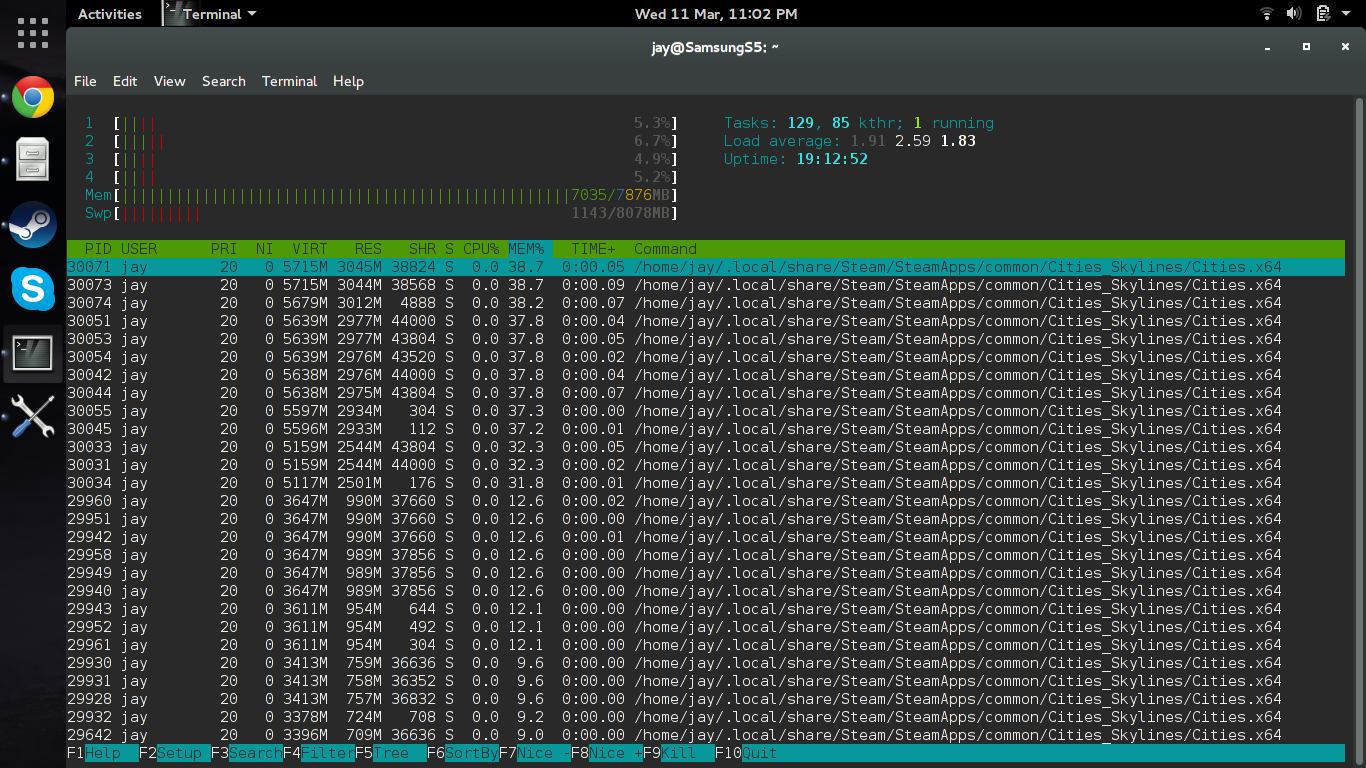Launch Steam from the dock
The image size is (1366, 768).
33,225
